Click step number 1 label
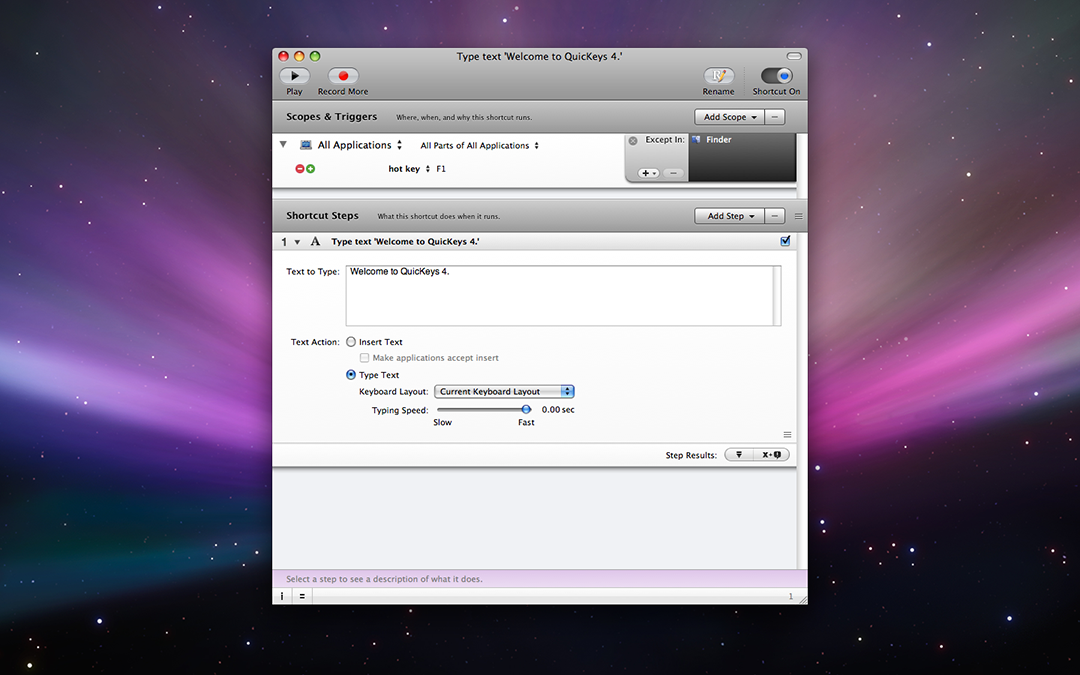The height and width of the screenshot is (675, 1080). click(x=284, y=242)
